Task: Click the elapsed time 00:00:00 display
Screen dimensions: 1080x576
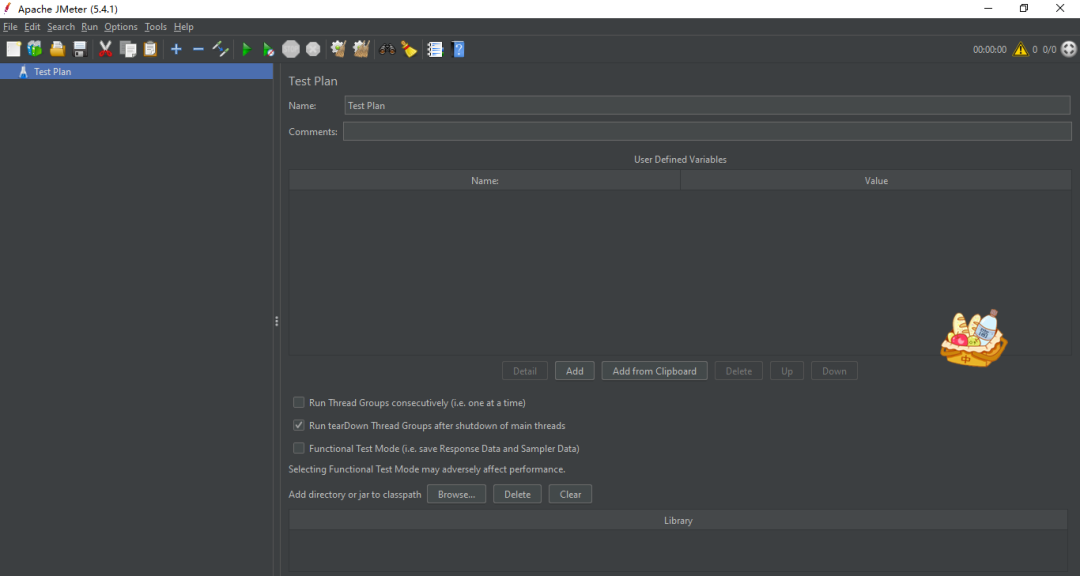Action: pos(990,50)
